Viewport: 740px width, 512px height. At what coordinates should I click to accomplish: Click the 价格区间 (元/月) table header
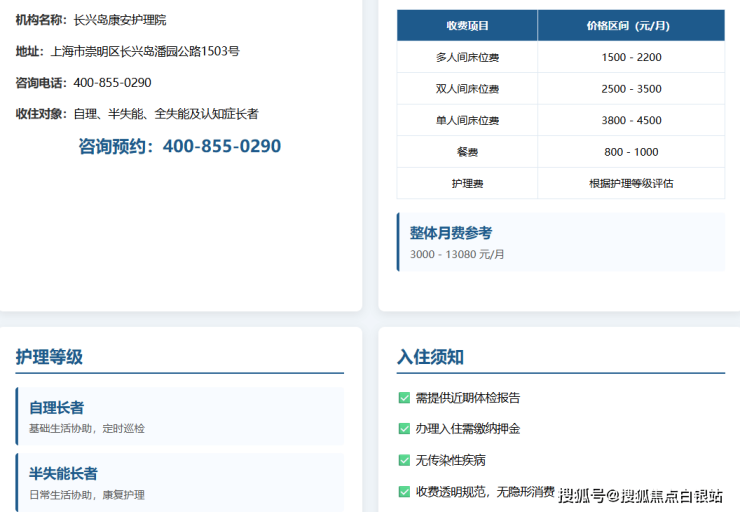[631, 25]
